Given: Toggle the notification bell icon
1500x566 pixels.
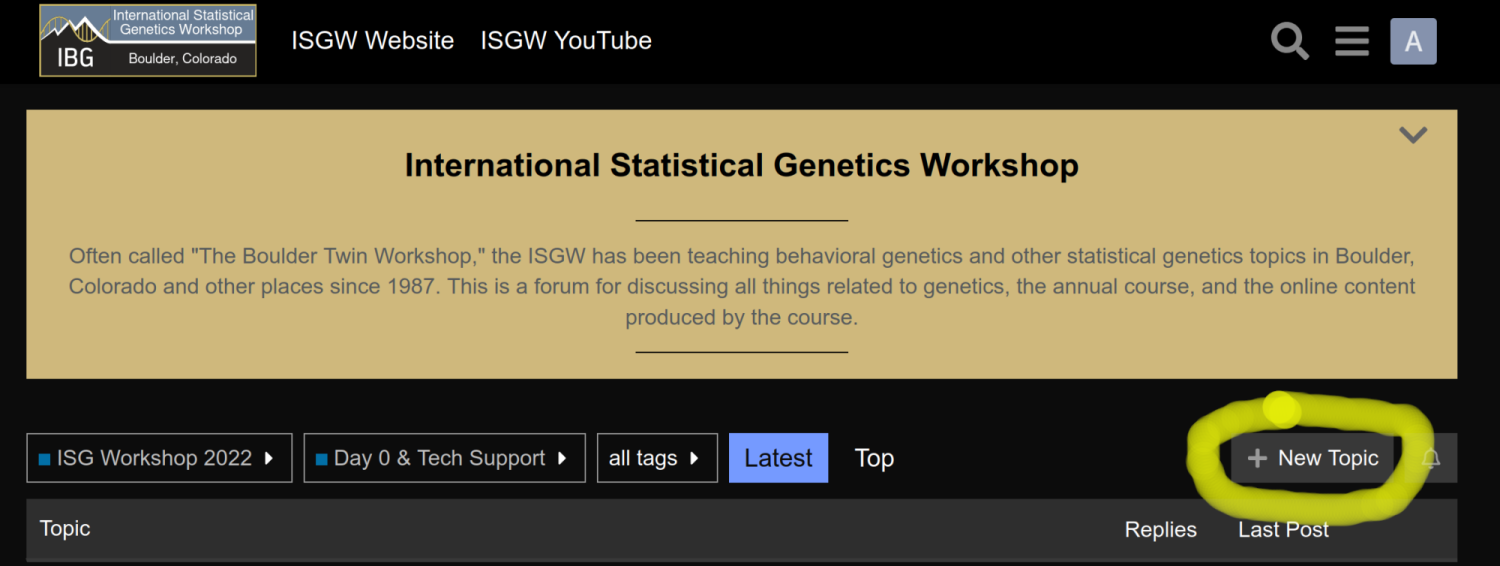Looking at the screenshot, I should tap(1431, 458).
